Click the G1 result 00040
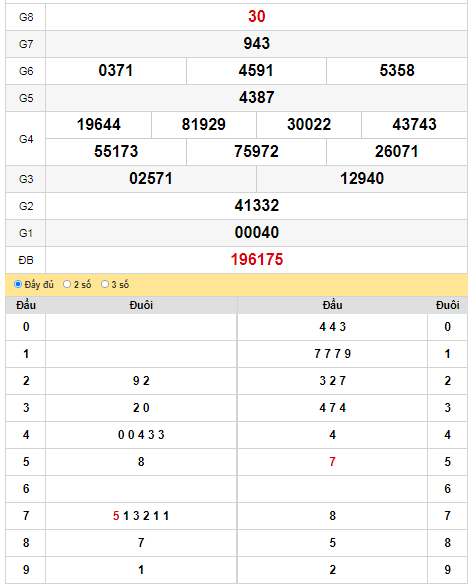 point(257,232)
